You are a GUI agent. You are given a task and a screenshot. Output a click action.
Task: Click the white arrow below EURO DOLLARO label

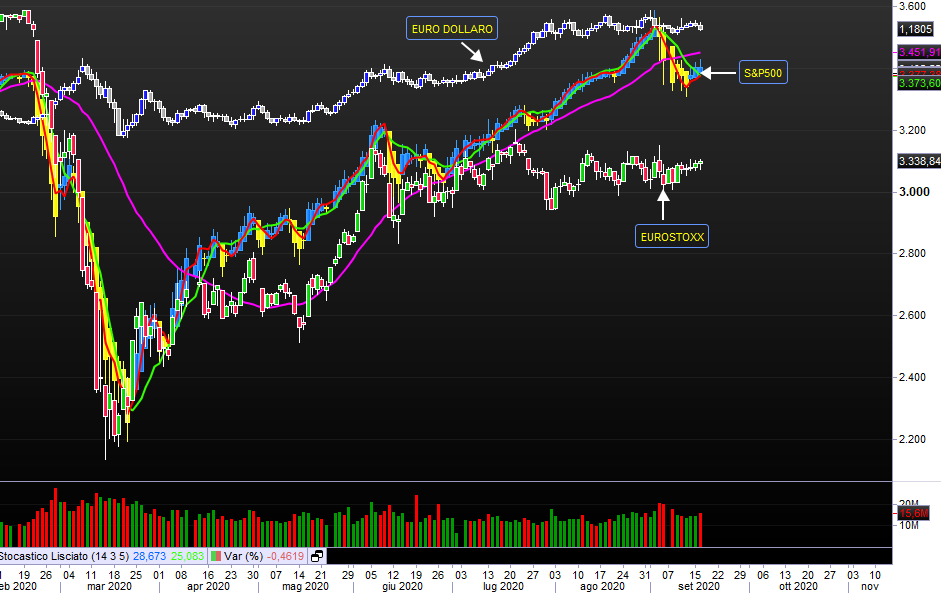[473, 53]
